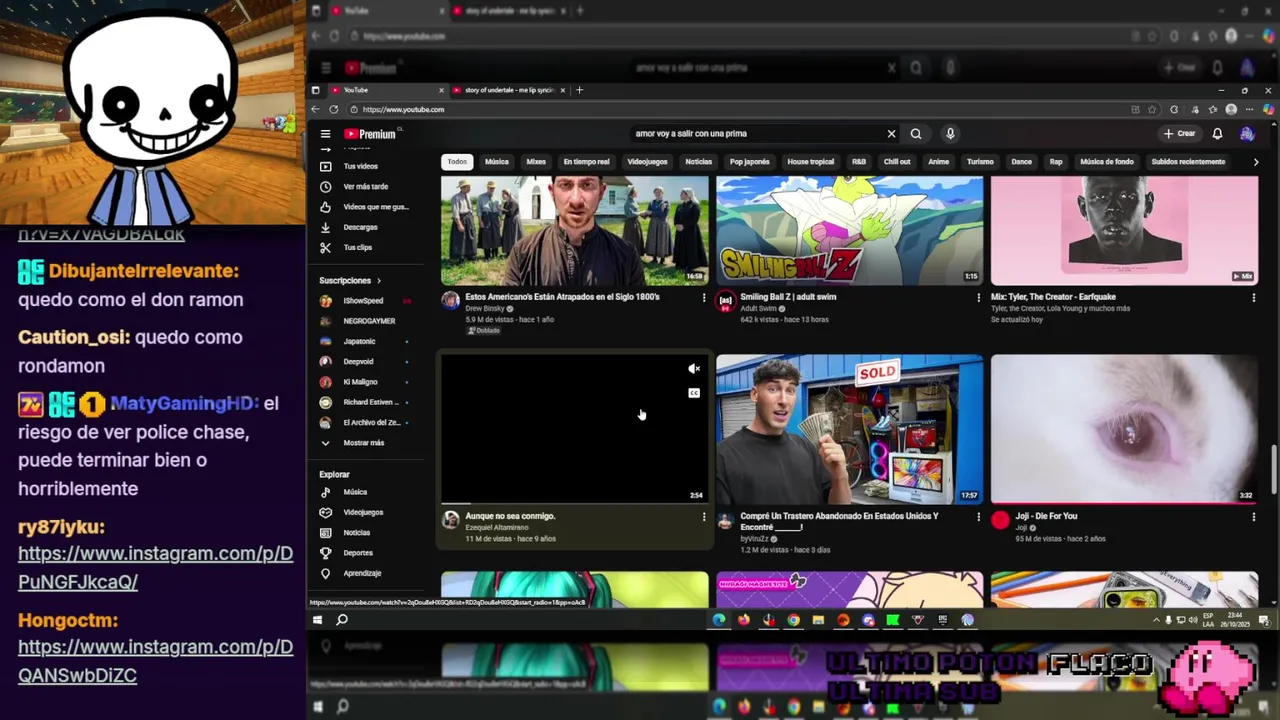
Task: Unmute the hovered video preview
Action: pyautogui.click(x=694, y=369)
